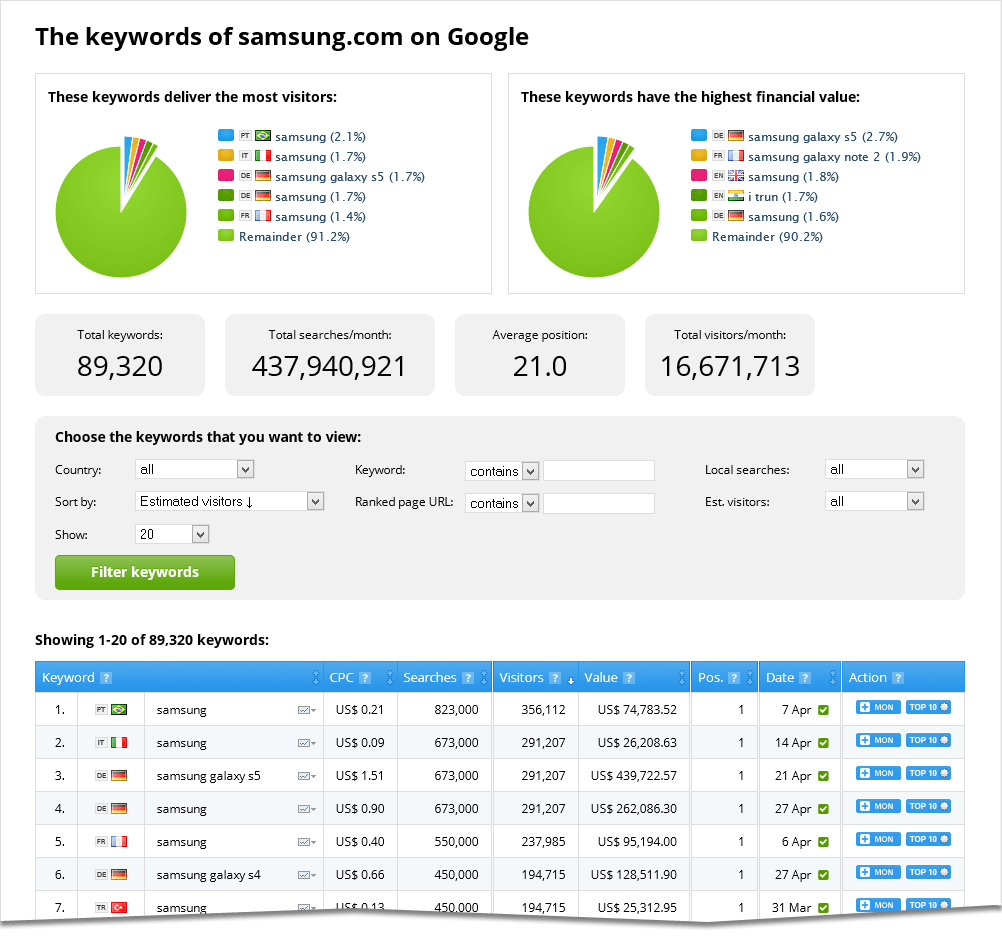Sort the table by Date column
Image resolution: width=1002 pixels, height=939 pixels.
833,678
